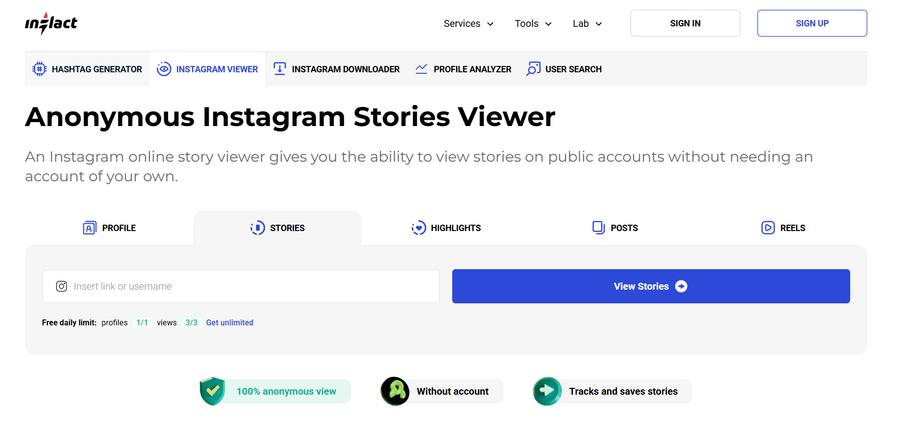Switch to the Profile tab
Viewport: 900px width, 425px height.
(109, 228)
